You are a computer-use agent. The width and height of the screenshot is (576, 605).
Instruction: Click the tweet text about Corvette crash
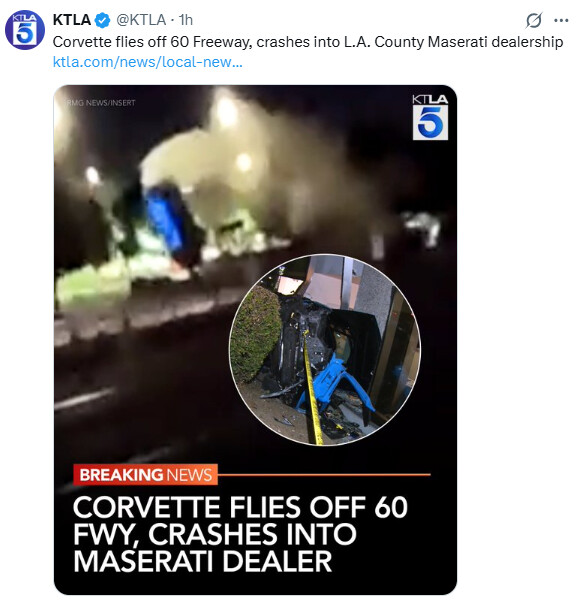click(x=308, y=42)
